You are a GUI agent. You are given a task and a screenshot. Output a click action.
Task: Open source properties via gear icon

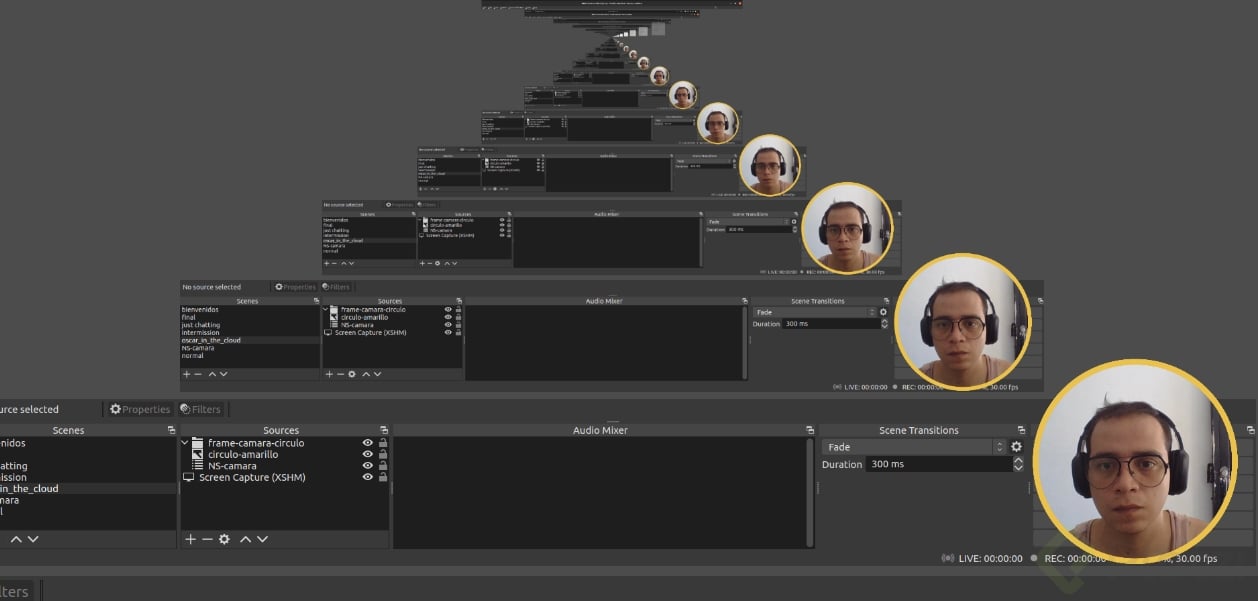coord(224,539)
